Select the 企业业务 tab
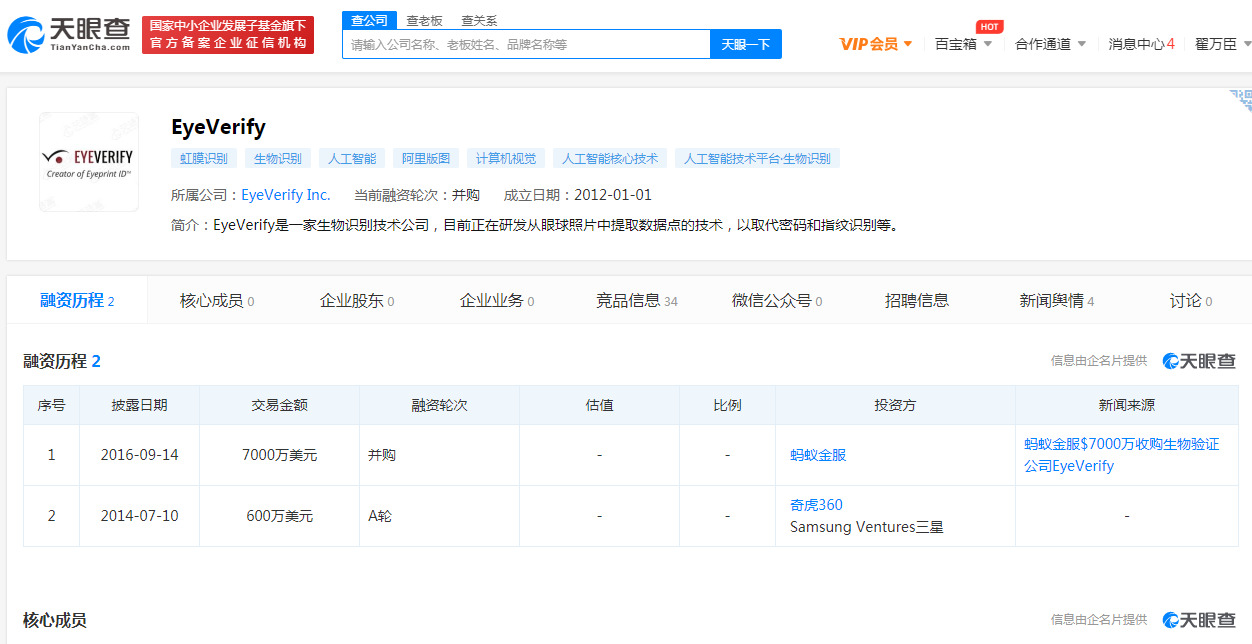1252x644 pixels. pyautogui.click(x=497, y=300)
